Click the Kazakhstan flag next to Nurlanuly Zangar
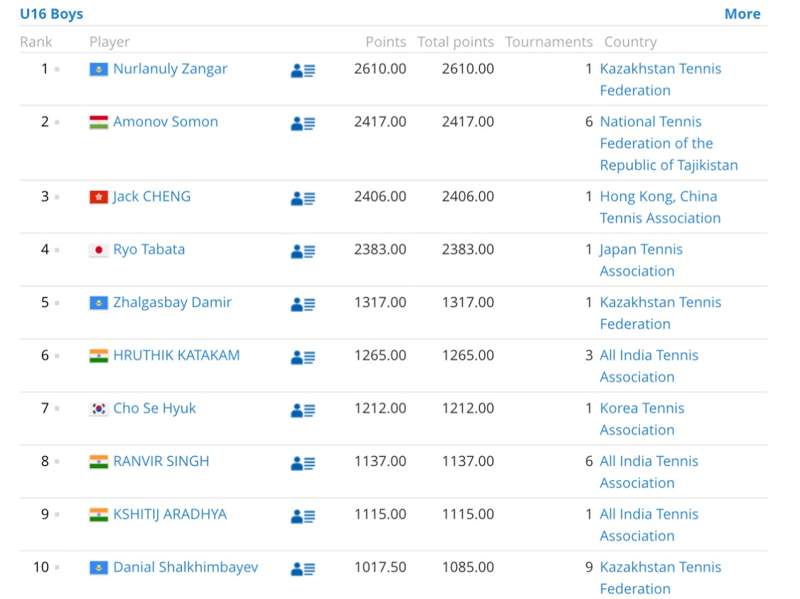800x599 pixels. pos(98,69)
